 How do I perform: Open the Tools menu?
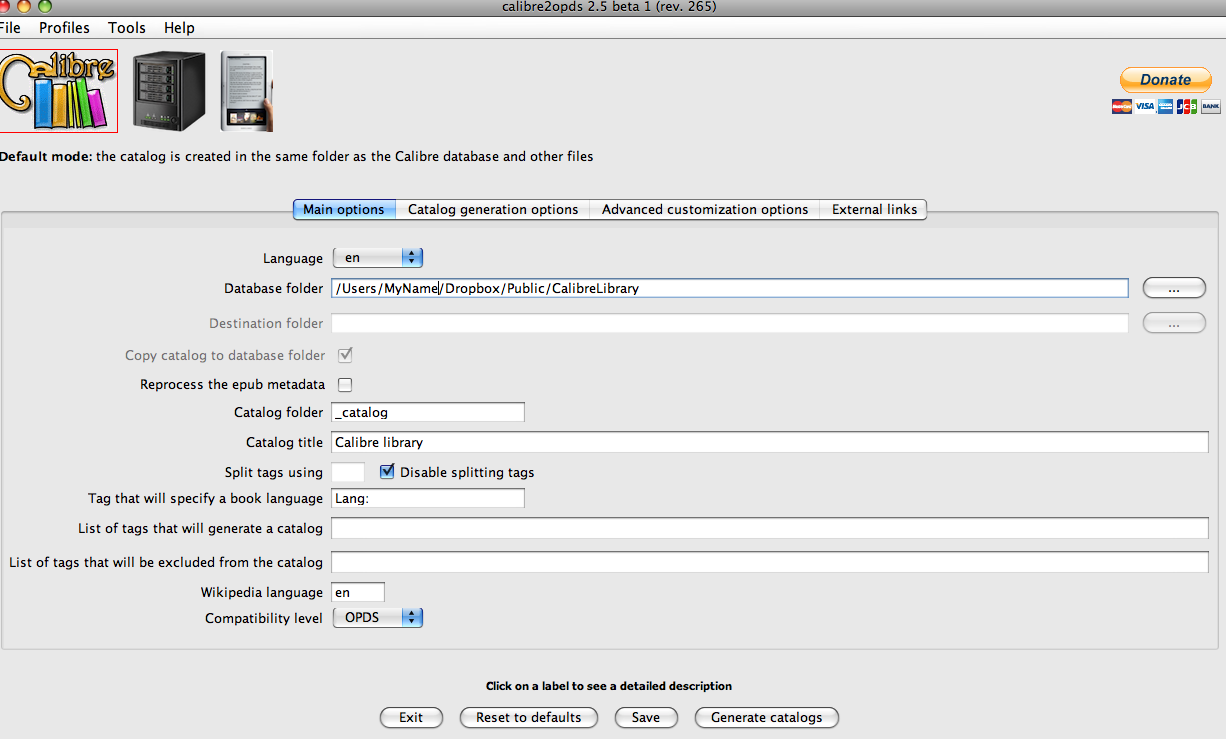coord(127,28)
